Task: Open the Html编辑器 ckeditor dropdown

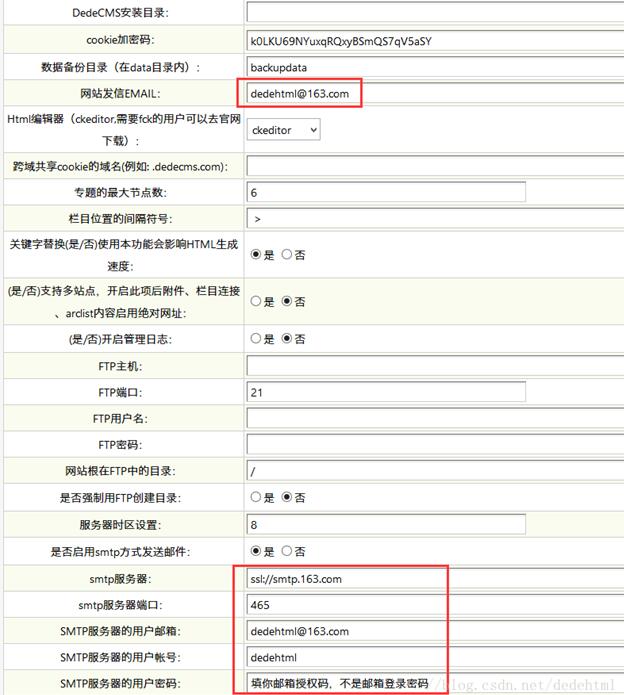Action: pyautogui.click(x=284, y=130)
